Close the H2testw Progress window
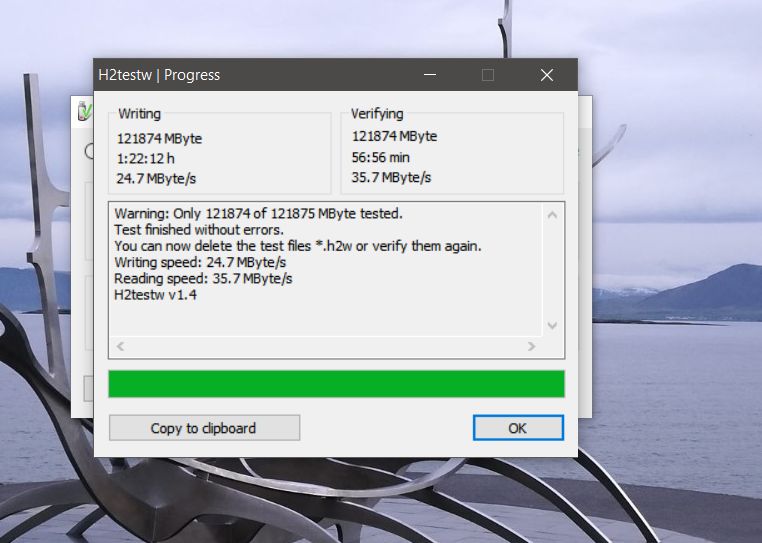Viewport: 762px width, 543px height. 547,75
